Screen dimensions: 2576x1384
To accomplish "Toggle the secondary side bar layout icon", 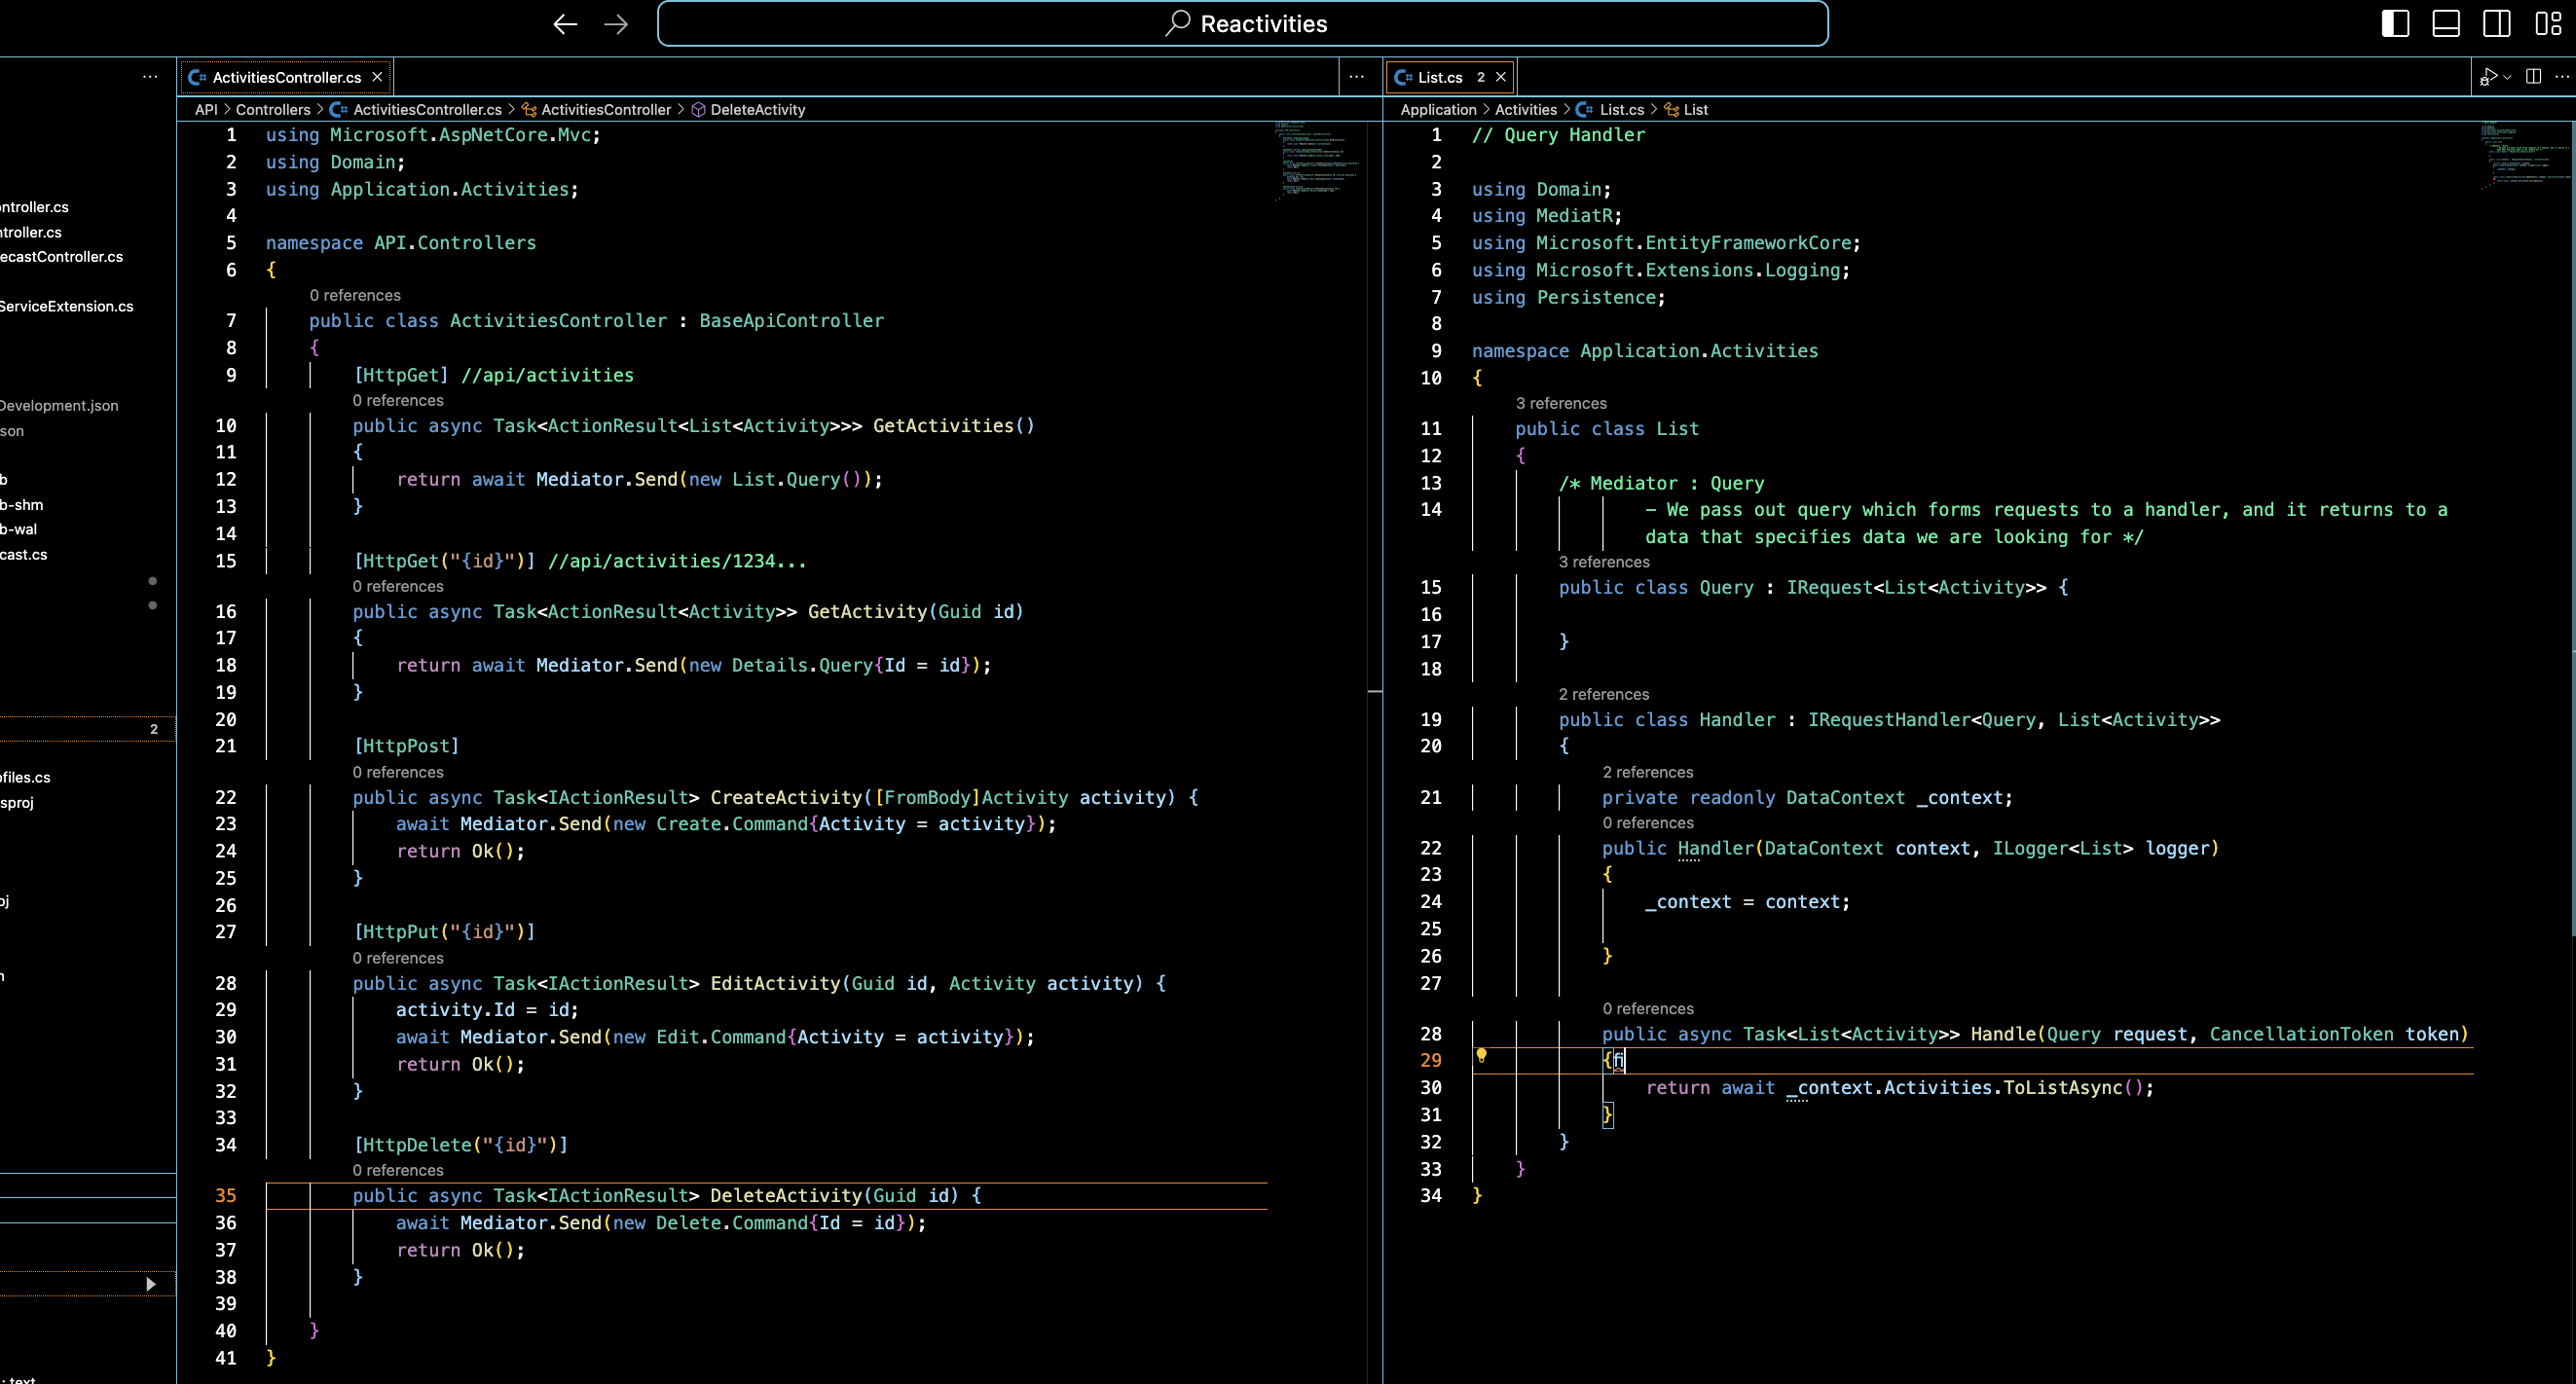I will pos(2497,23).
